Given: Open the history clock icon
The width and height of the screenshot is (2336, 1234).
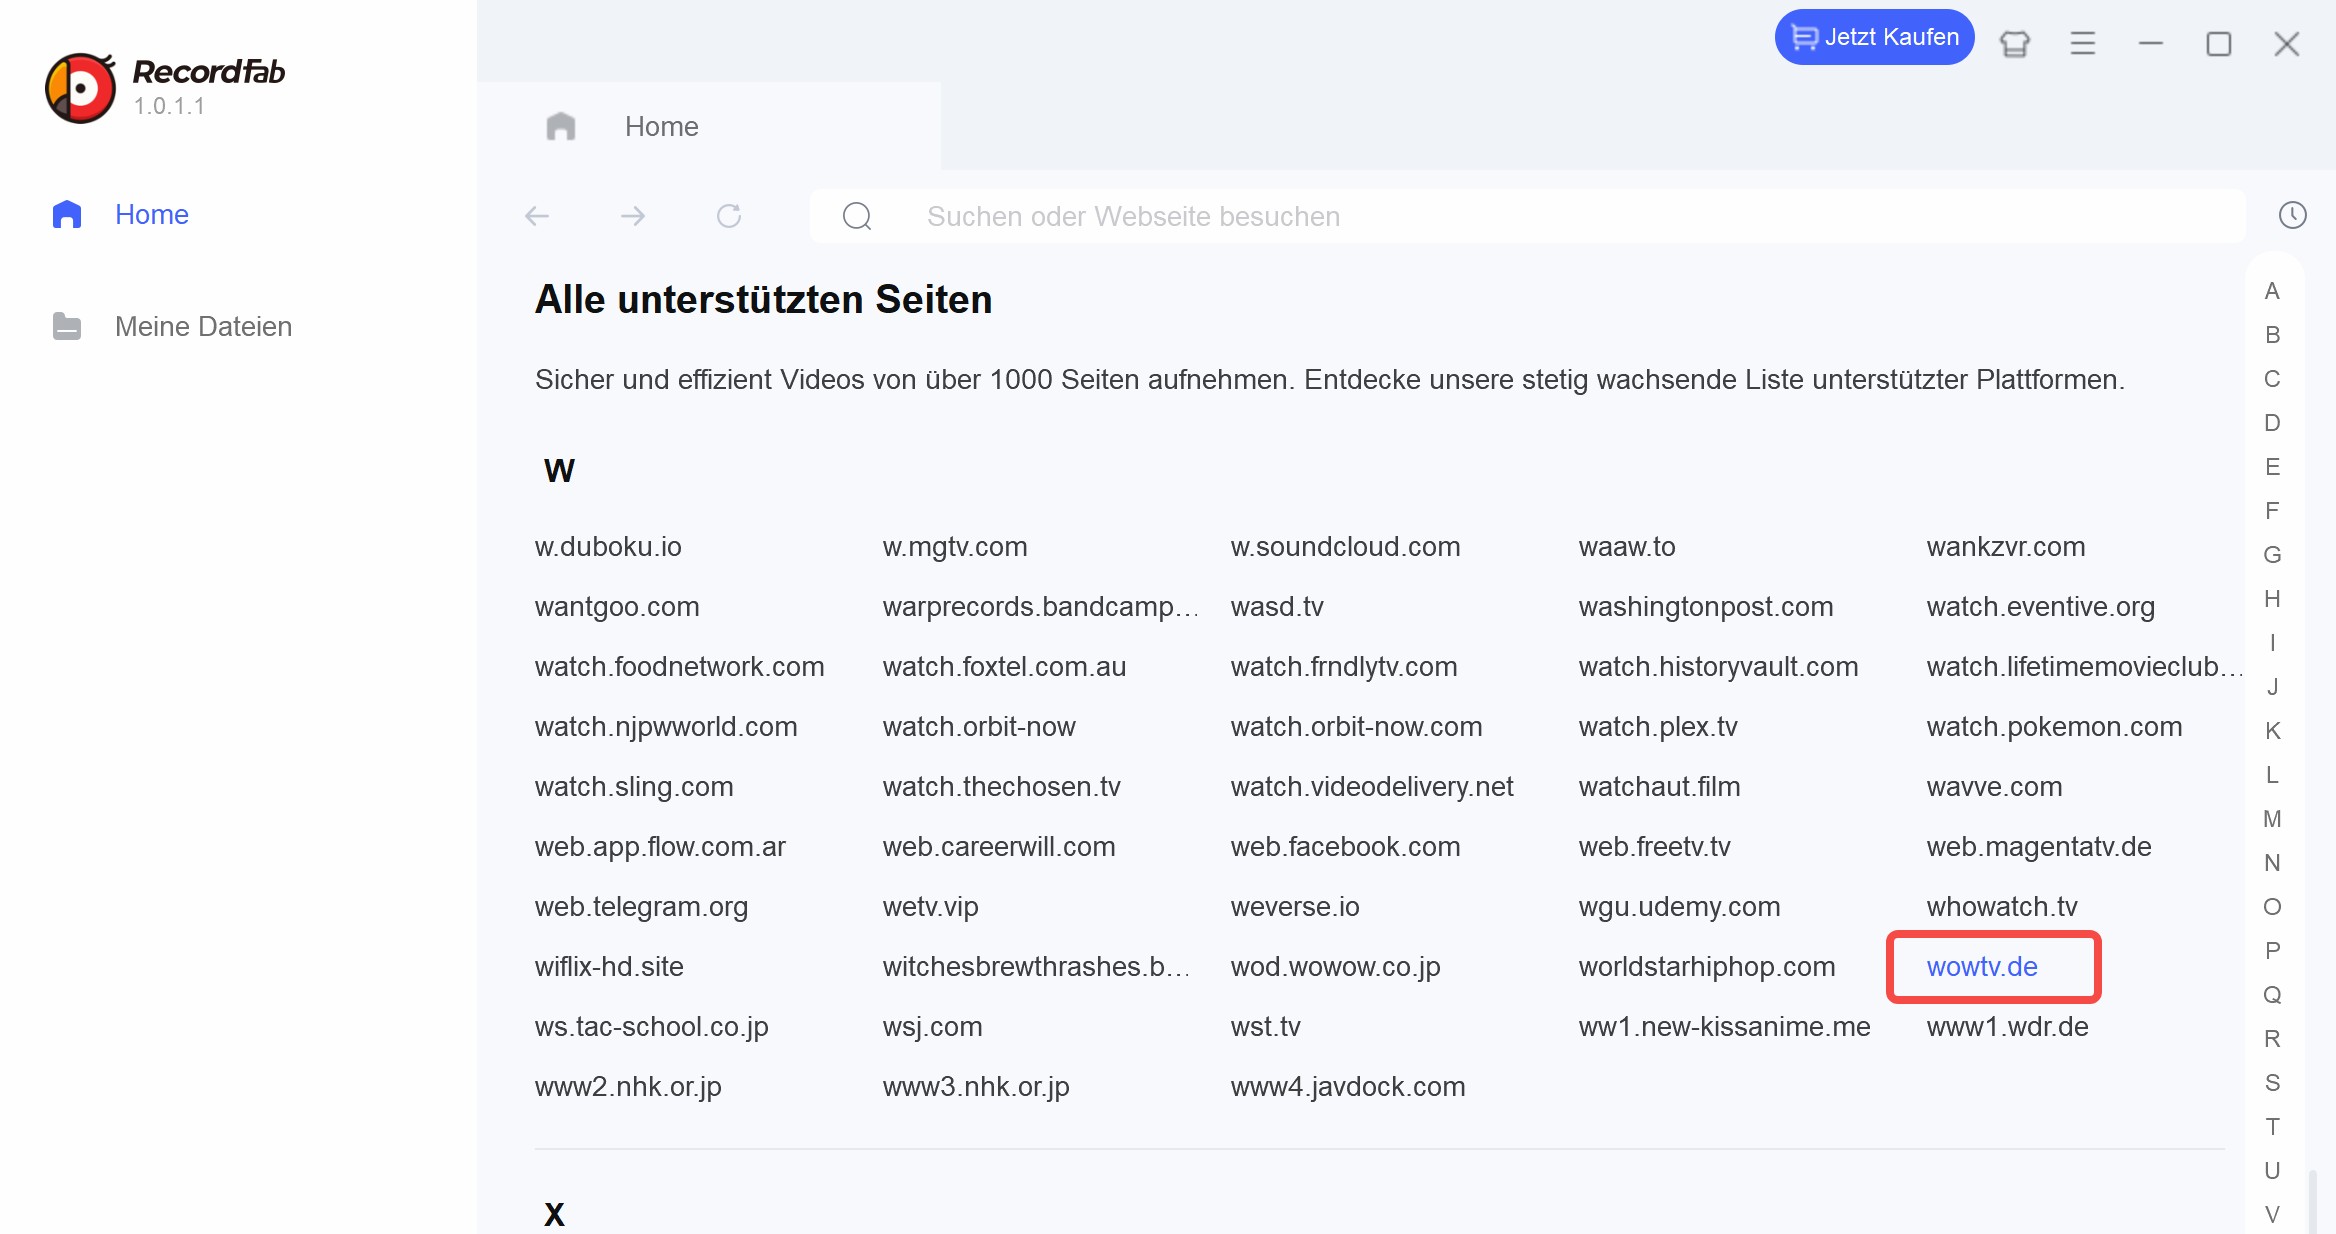Looking at the screenshot, I should (2293, 215).
